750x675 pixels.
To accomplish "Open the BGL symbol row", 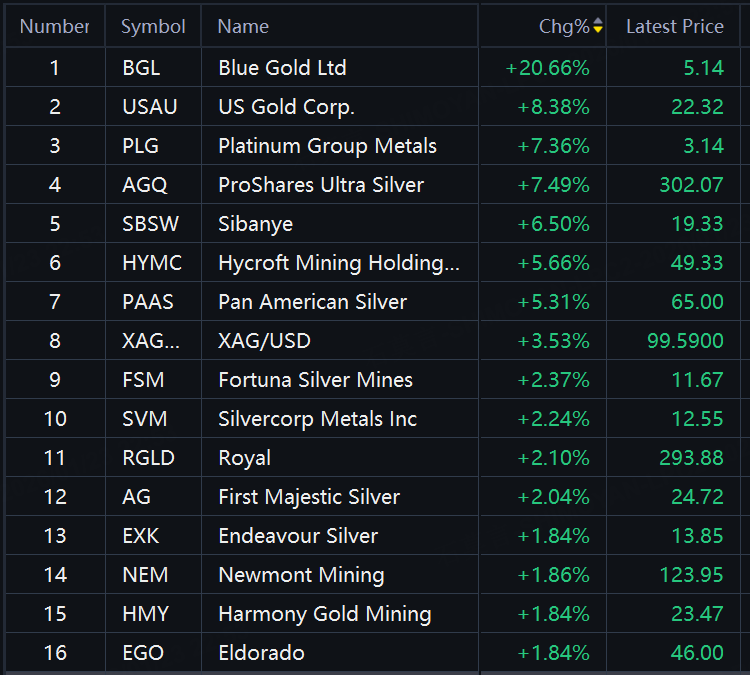I will point(141,68).
